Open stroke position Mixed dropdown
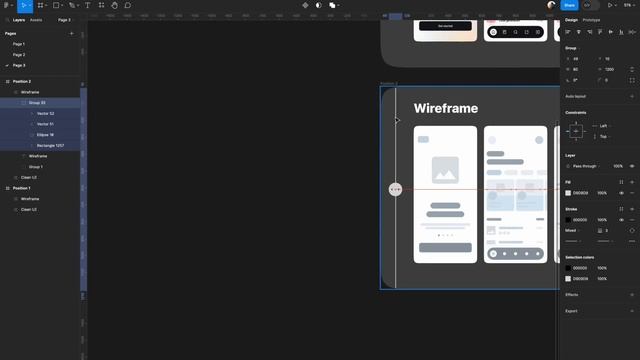The image size is (640, 360). click(x=573, y=231)
